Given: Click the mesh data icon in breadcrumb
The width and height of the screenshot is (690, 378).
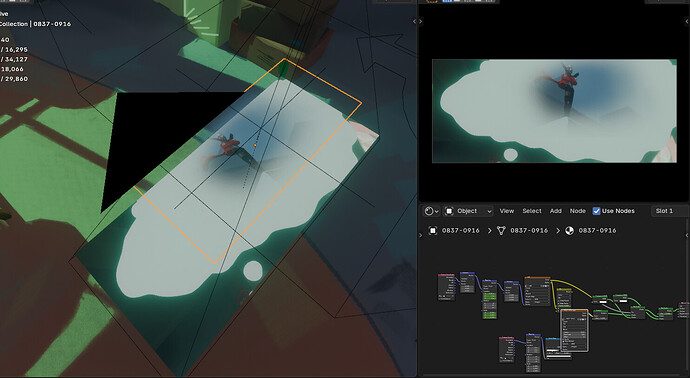Looking at the screenshot, I should (x=501, y=231).
